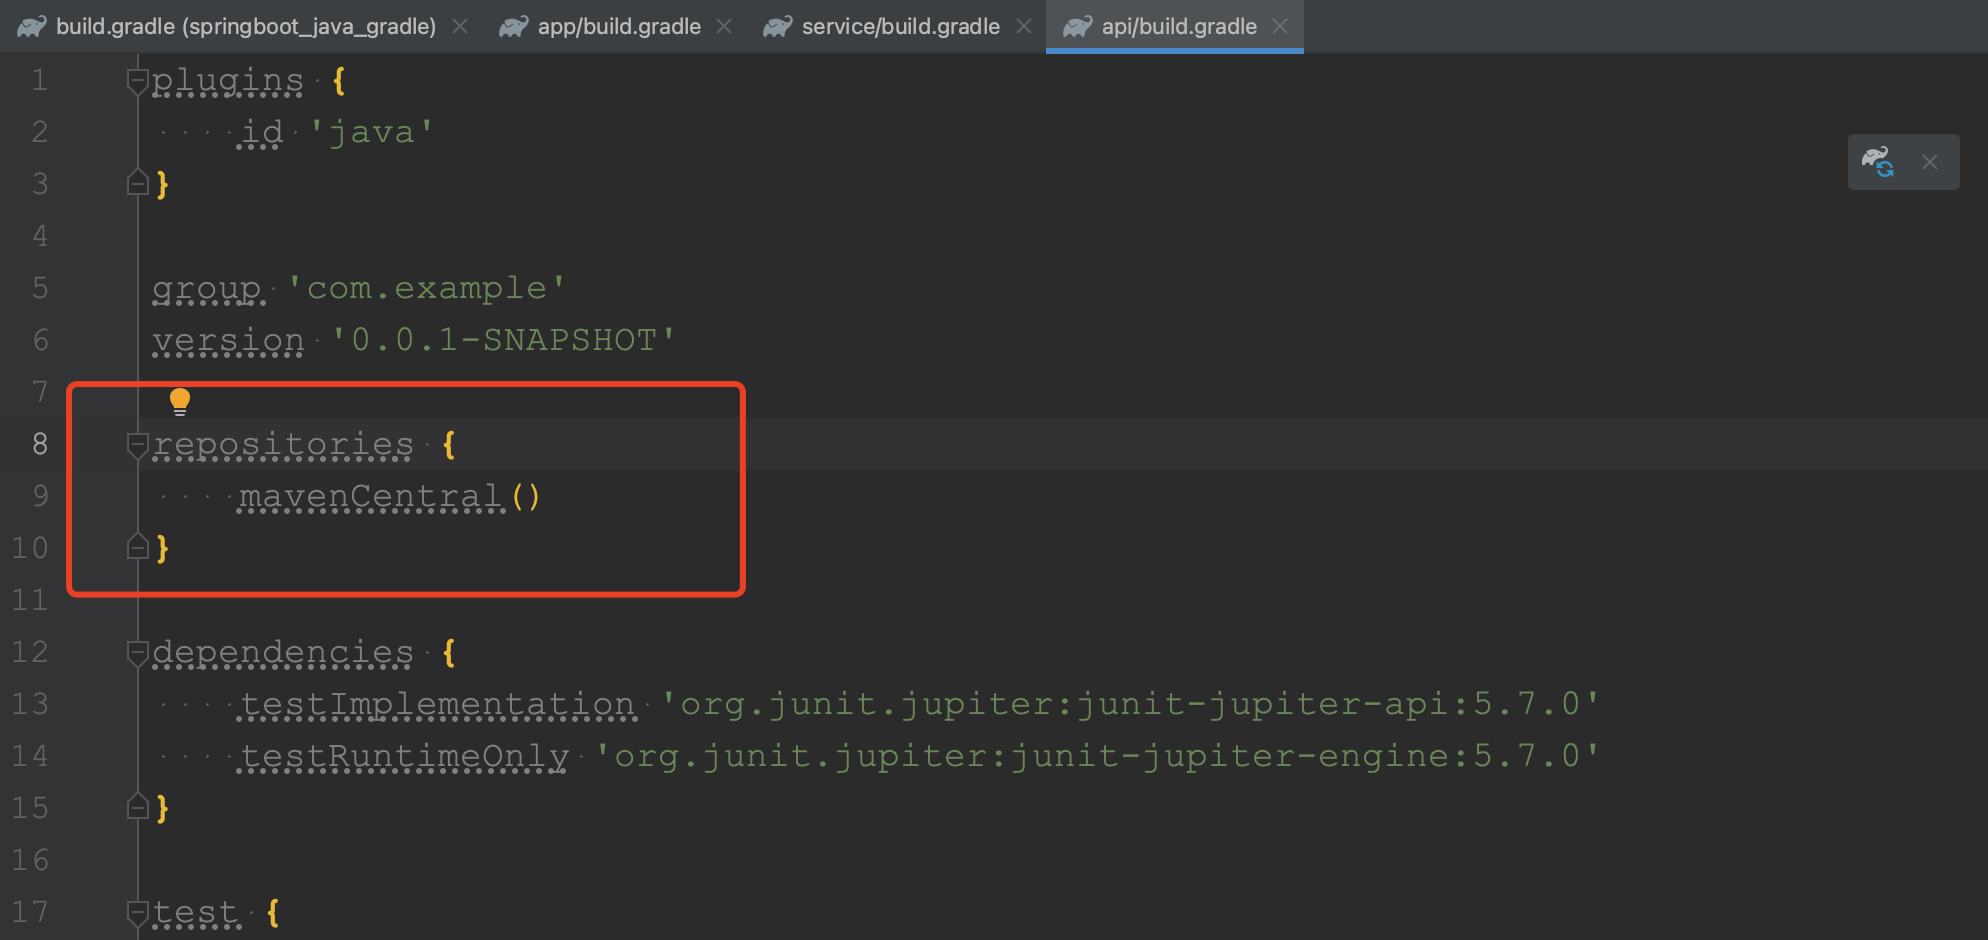Screen dimensions: 1988x940
Task: Open the service/build.gradle tab
Action: (x=900, y=26)
